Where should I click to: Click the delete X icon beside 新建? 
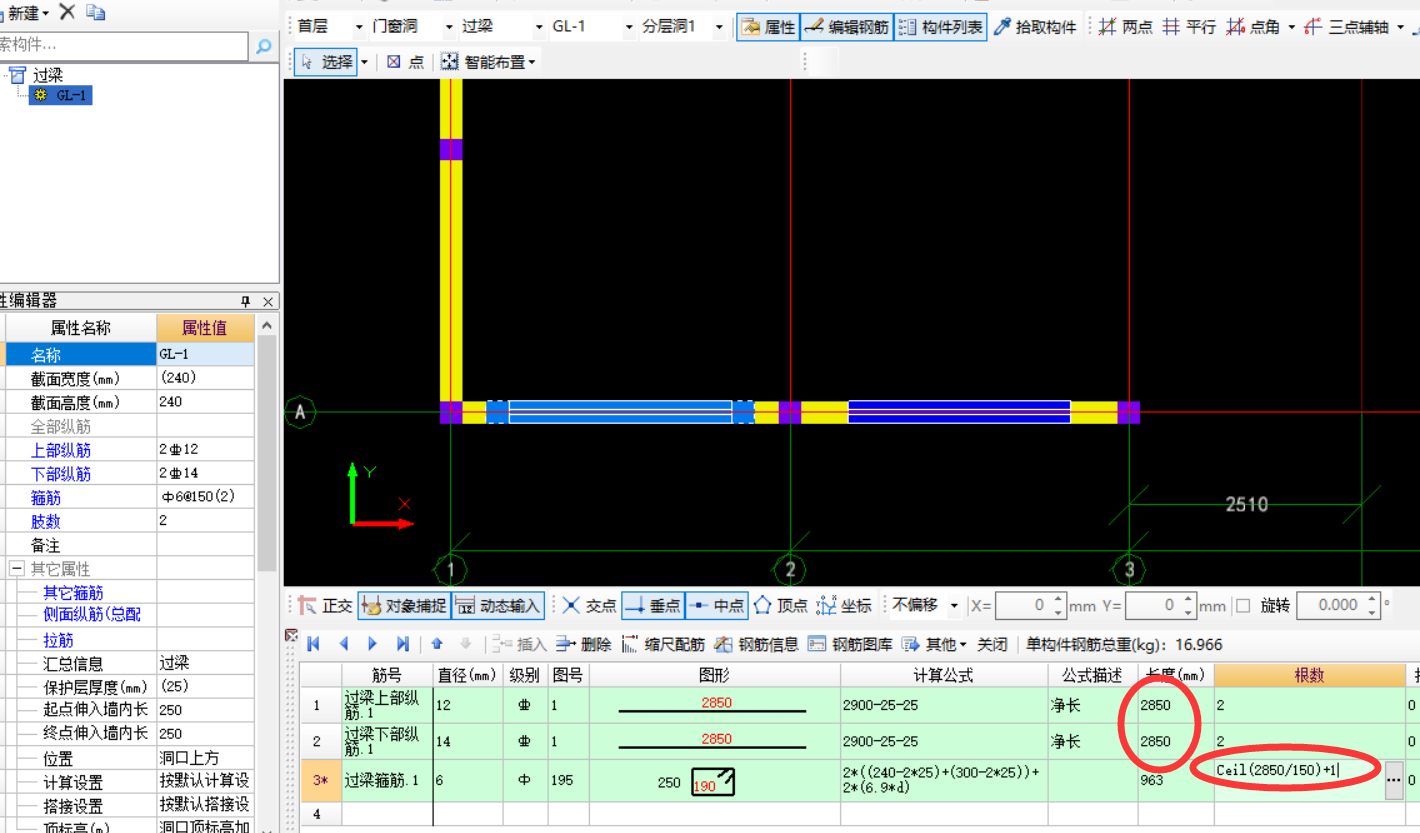click(x=67, y=12)
